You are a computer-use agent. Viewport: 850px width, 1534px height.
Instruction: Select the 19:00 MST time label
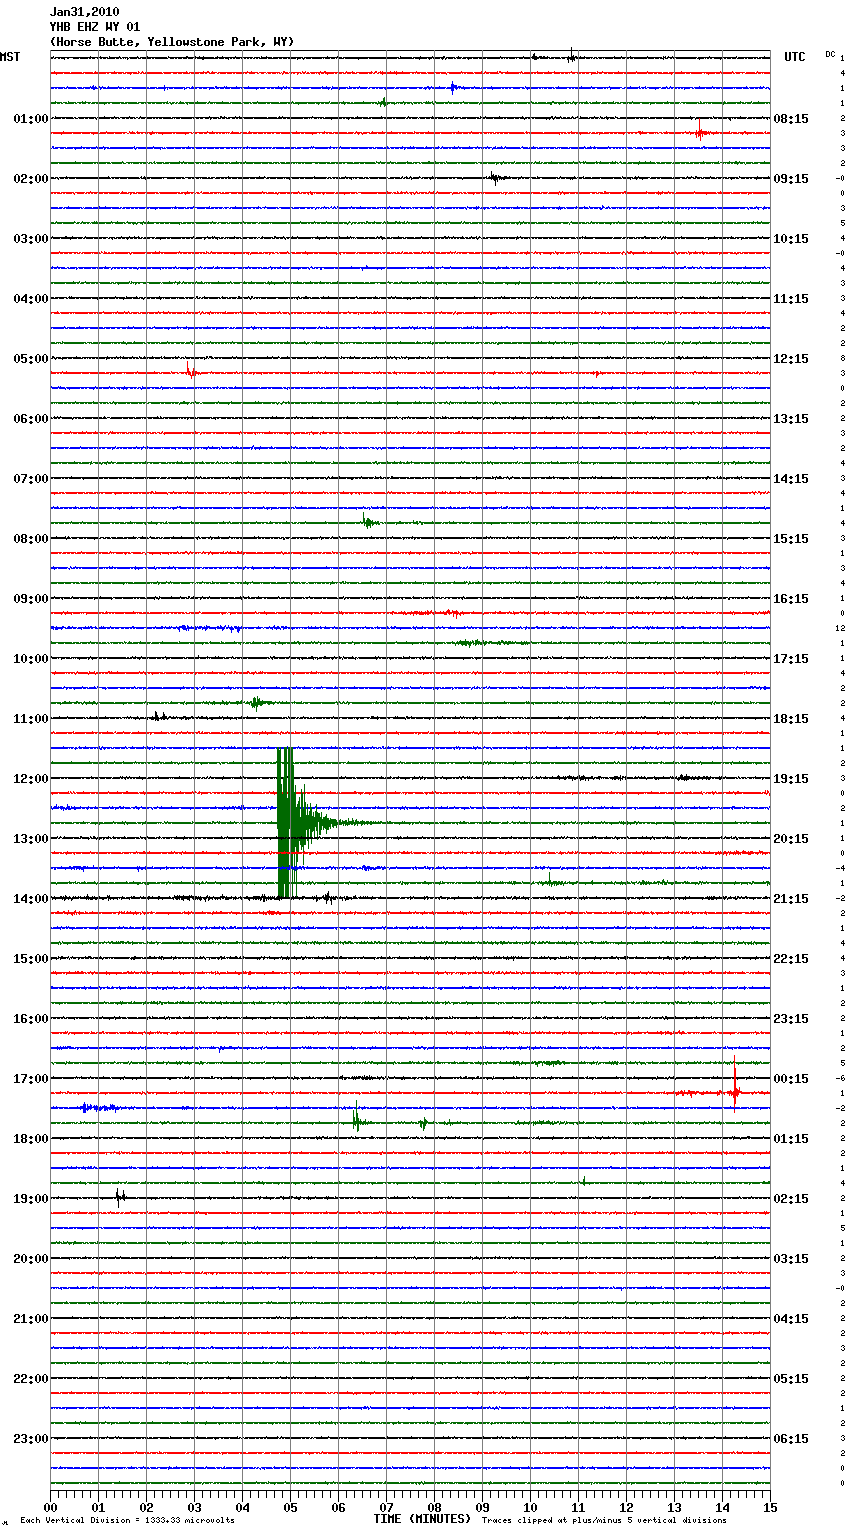coord(31,1199)
